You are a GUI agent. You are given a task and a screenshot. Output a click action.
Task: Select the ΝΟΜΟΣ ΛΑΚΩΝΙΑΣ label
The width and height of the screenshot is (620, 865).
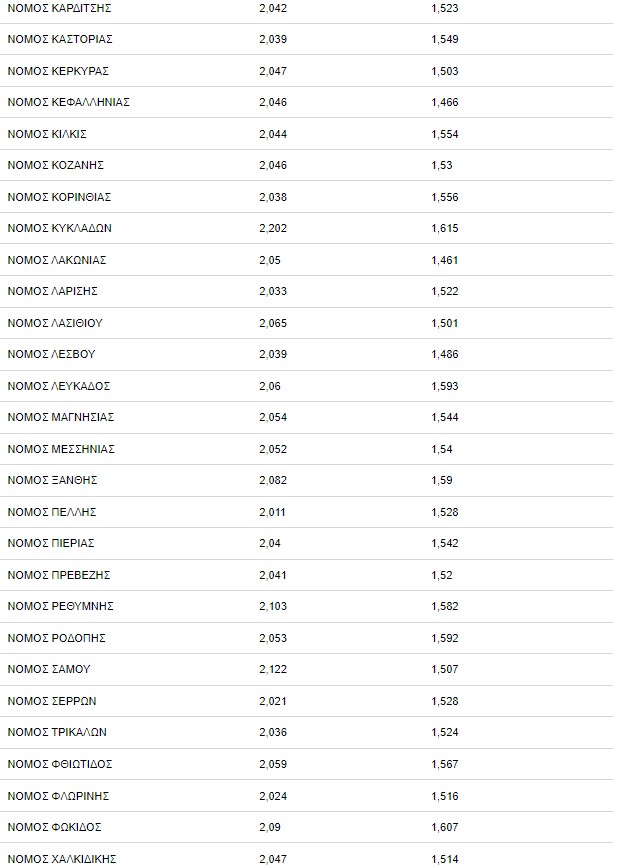[57, 260]
